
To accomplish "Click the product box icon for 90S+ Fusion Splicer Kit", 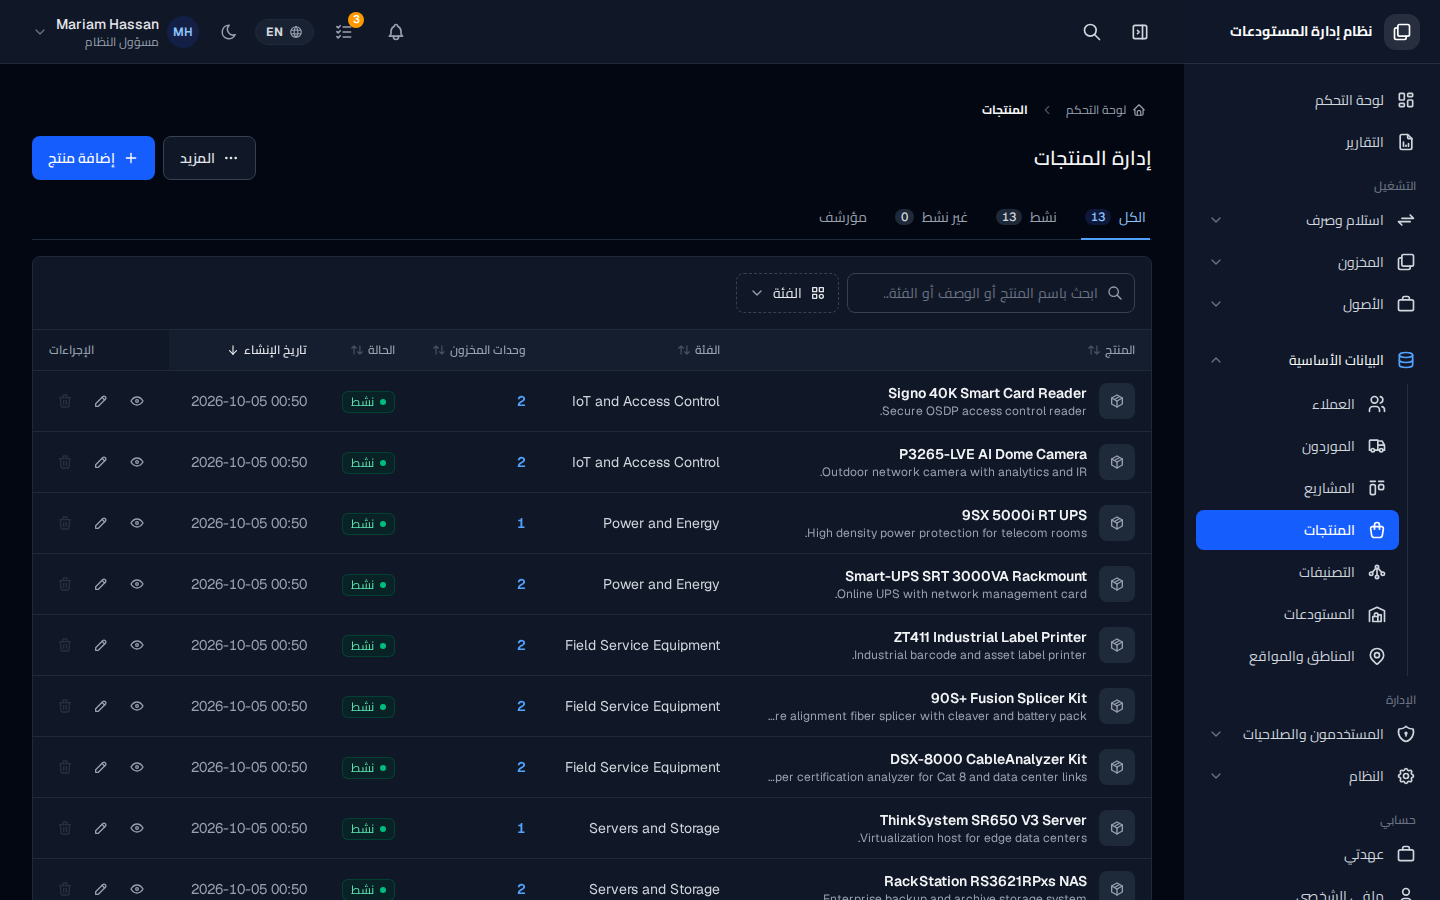I will click(x=1117, y=706).
